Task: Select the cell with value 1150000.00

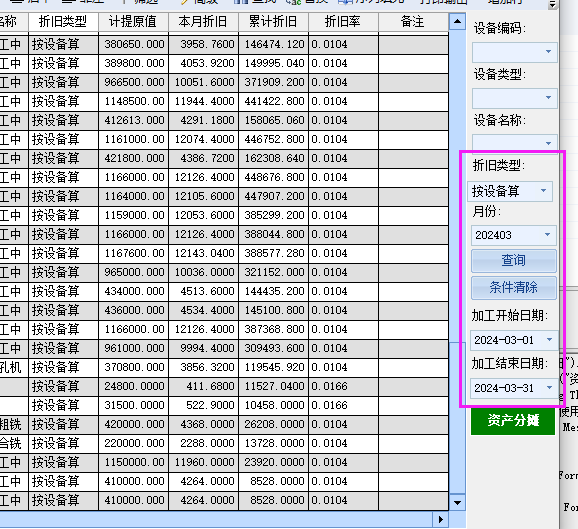Action: [x=133, y=462]
